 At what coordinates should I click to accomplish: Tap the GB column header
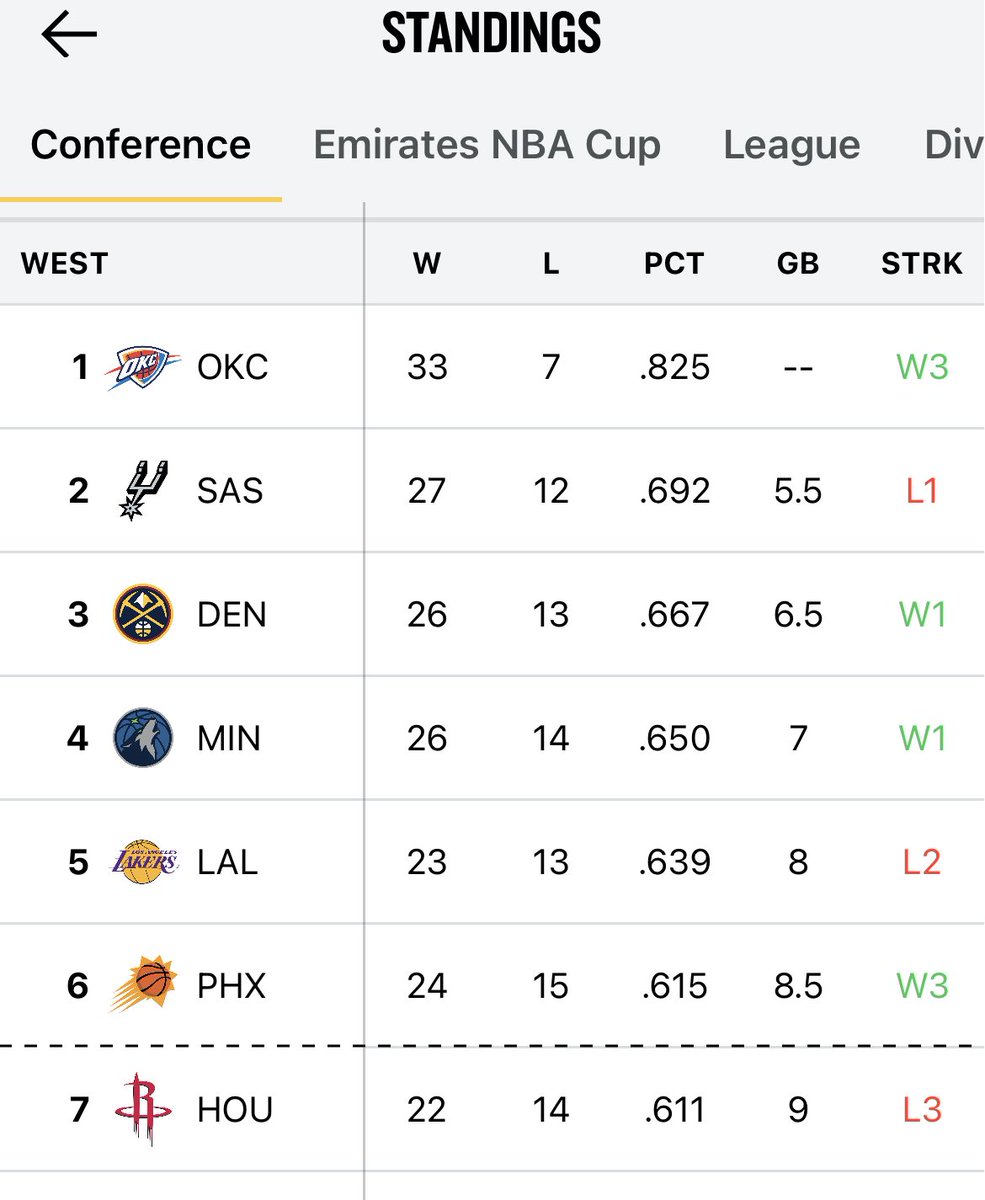(x=798, y=263)
